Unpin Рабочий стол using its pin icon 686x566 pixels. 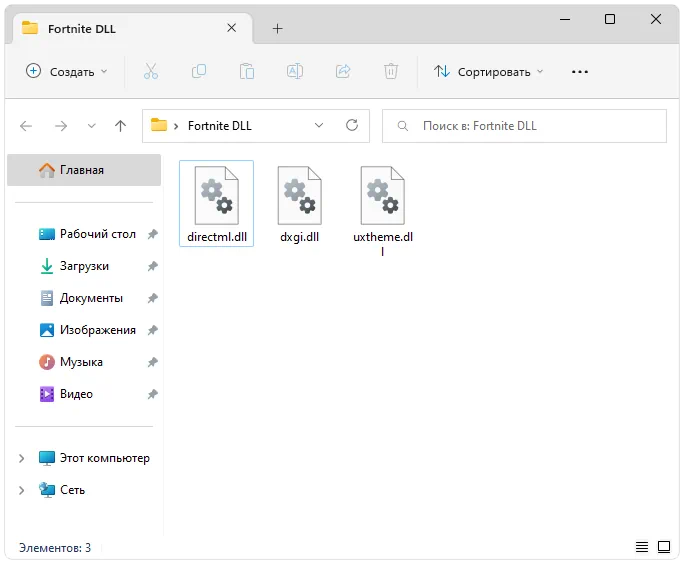click(x=152, y=234)
